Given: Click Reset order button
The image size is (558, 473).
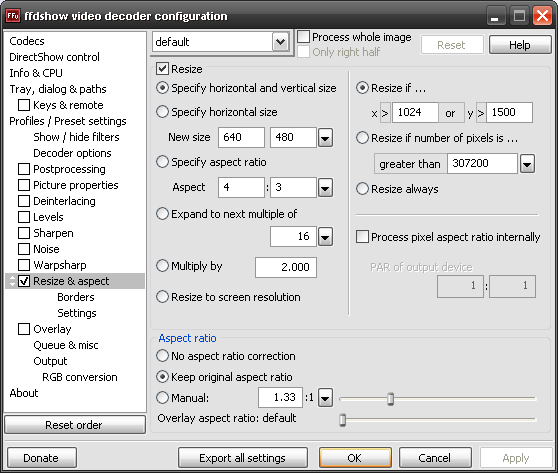Looking at the screenshot, I should click(x=75, y=425).
